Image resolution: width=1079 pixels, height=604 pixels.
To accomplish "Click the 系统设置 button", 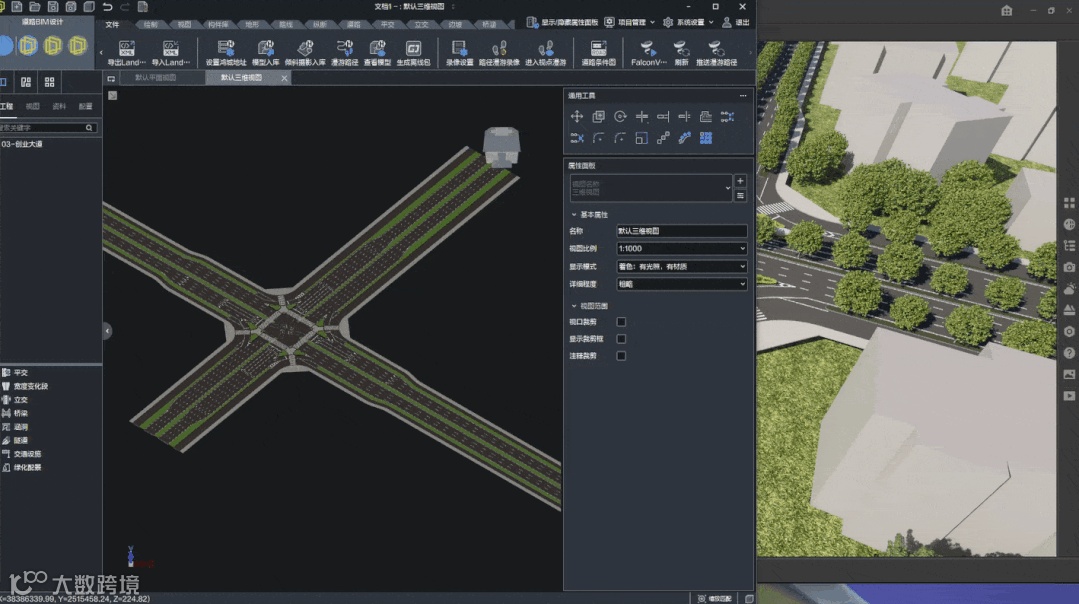I will pyautogui.click(x=689, y=22).
